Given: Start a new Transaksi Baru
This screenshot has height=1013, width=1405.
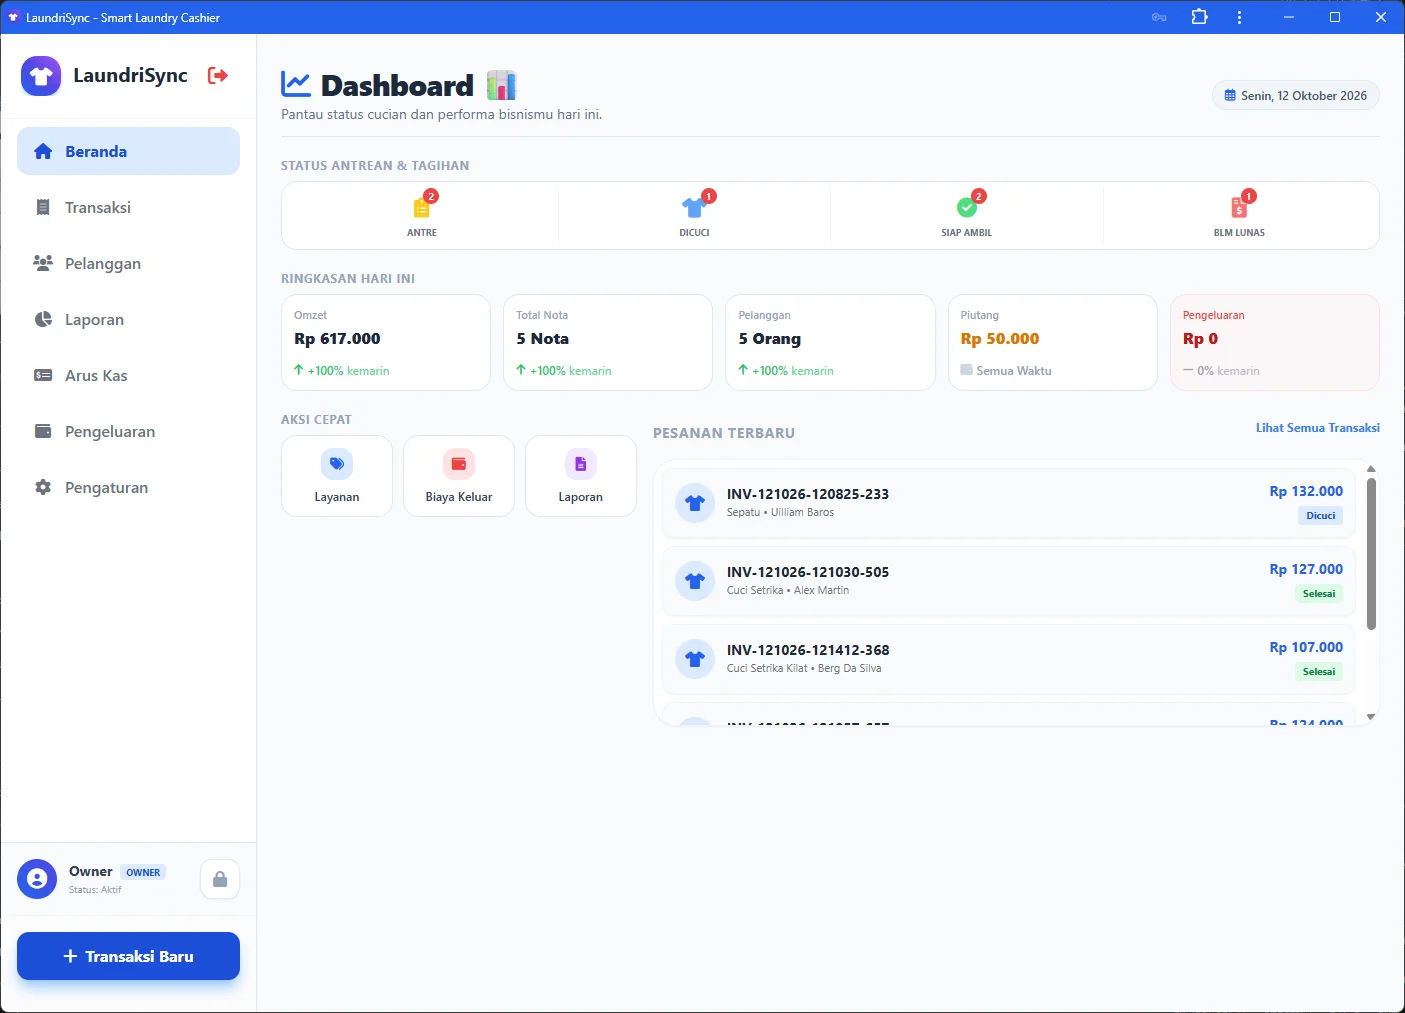Looking at the screenshot, I should (128, 956).
